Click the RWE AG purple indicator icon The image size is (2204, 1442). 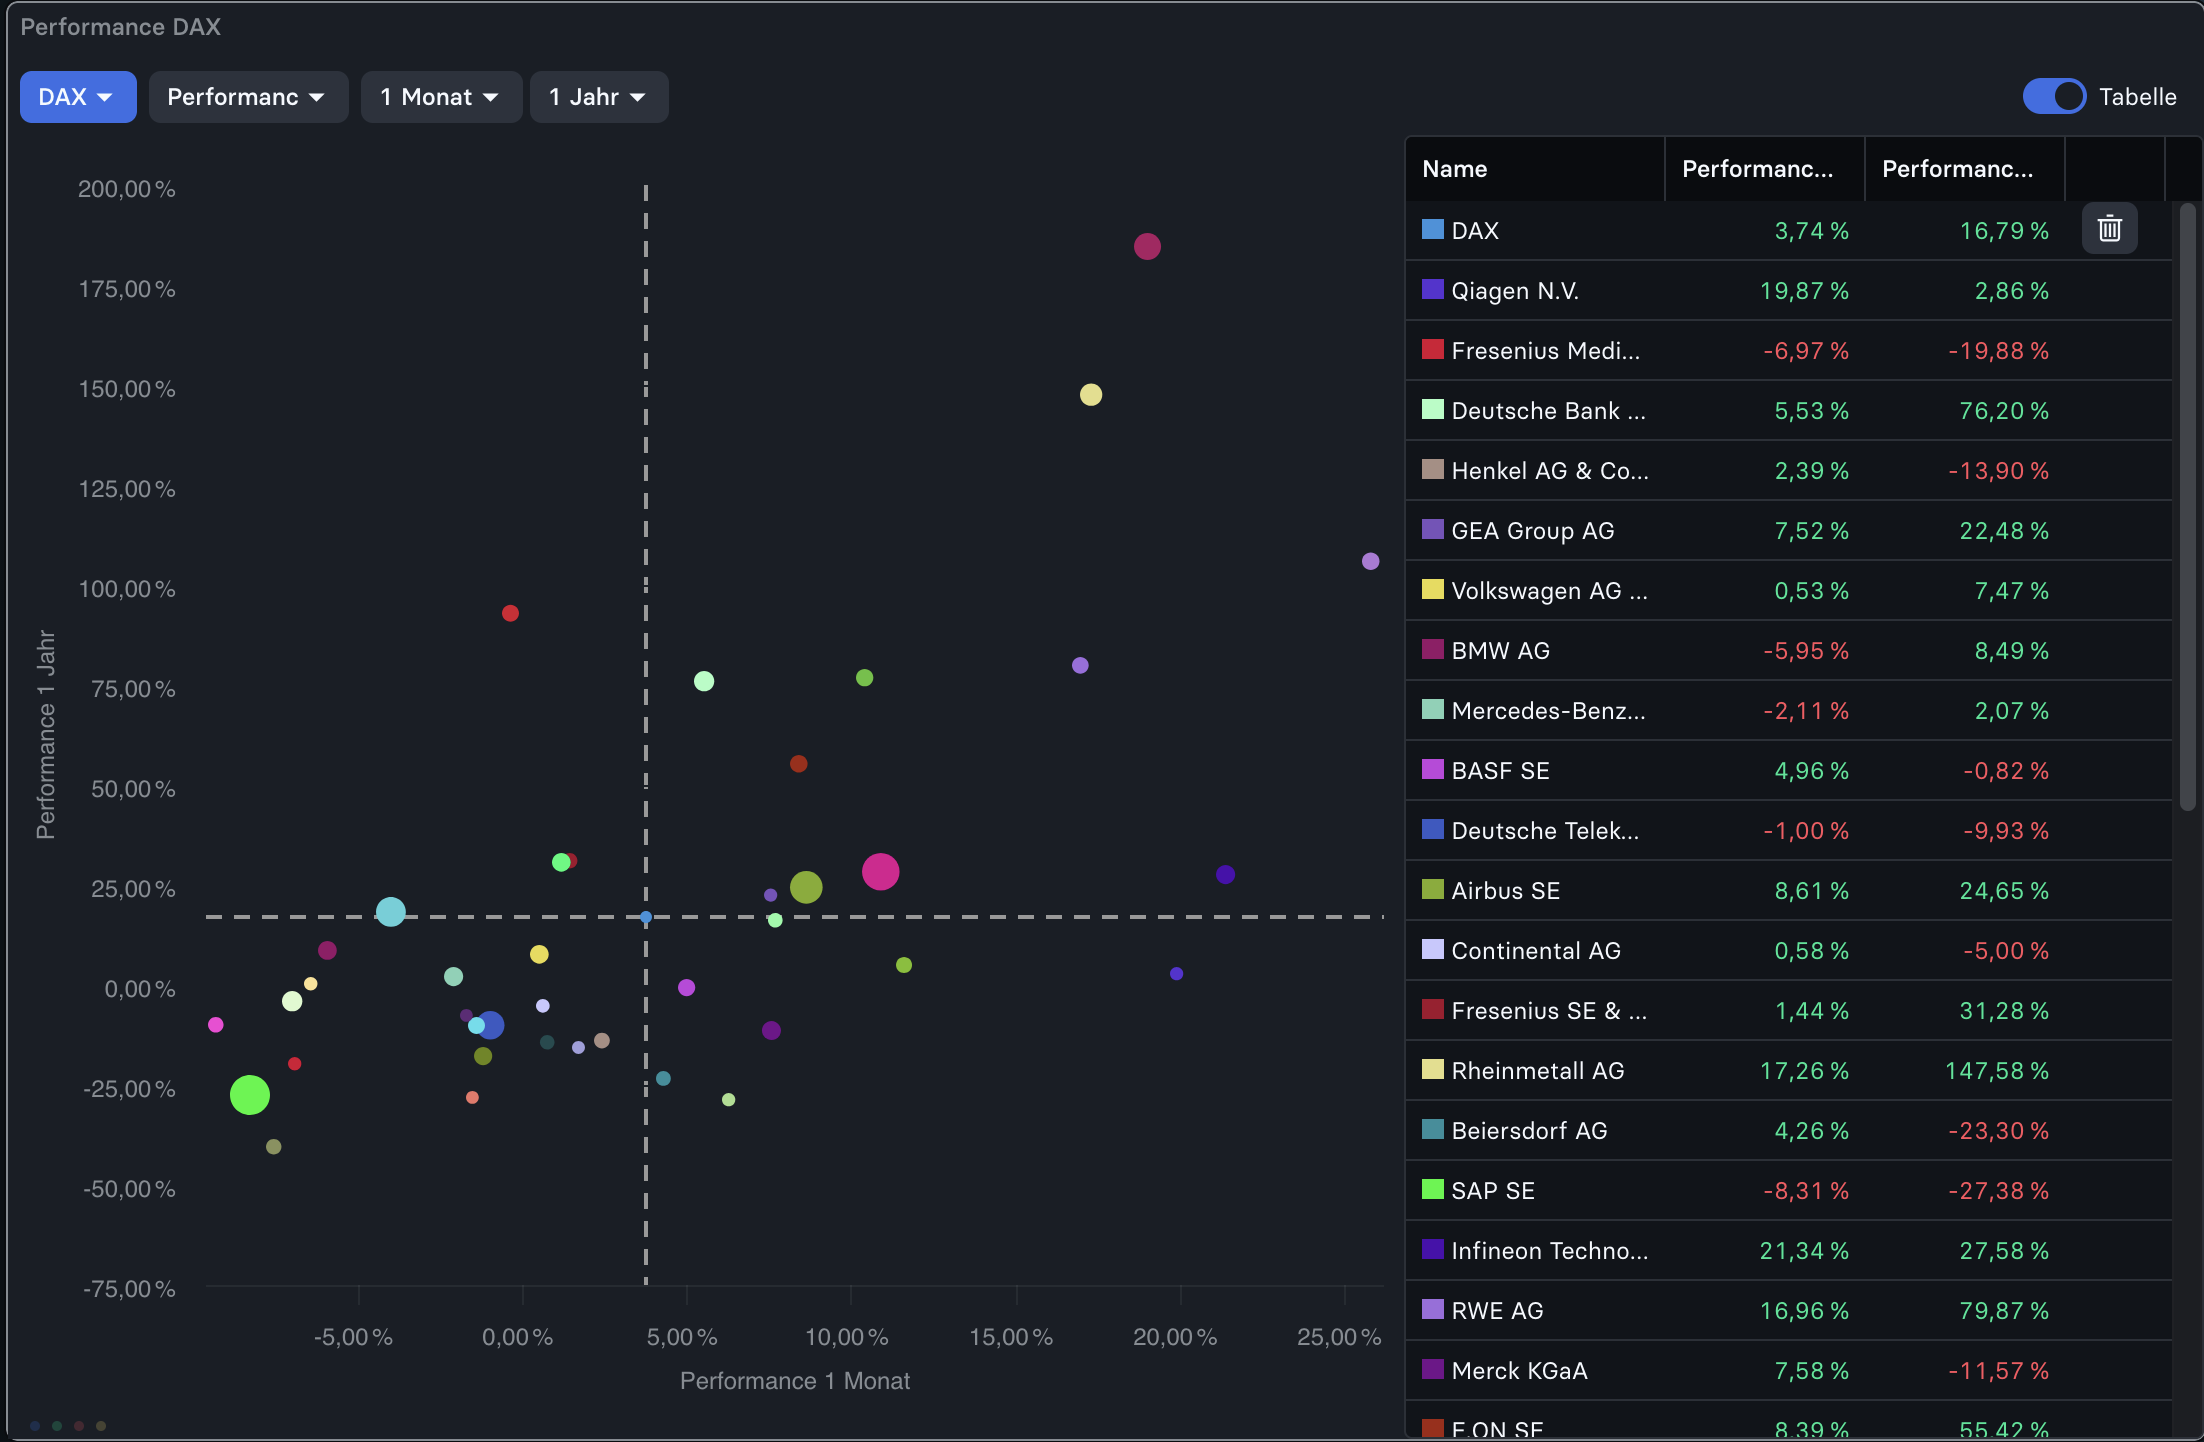pos(1432,1310)
